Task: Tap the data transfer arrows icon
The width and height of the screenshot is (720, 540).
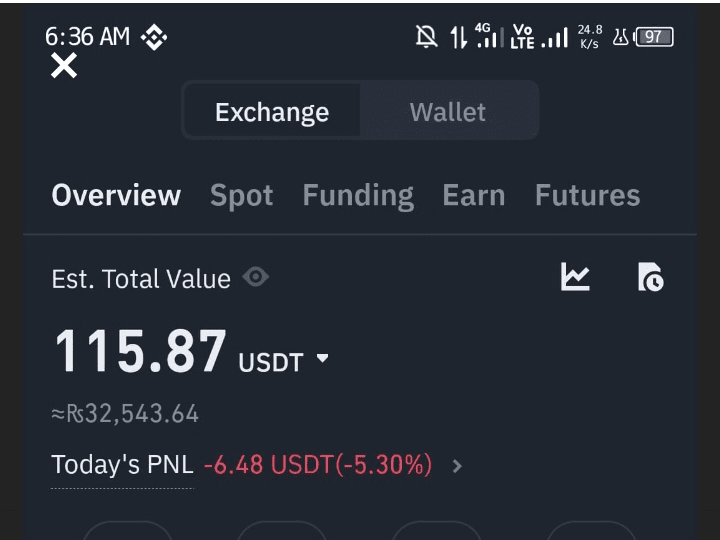Action: tap(458, 37)
